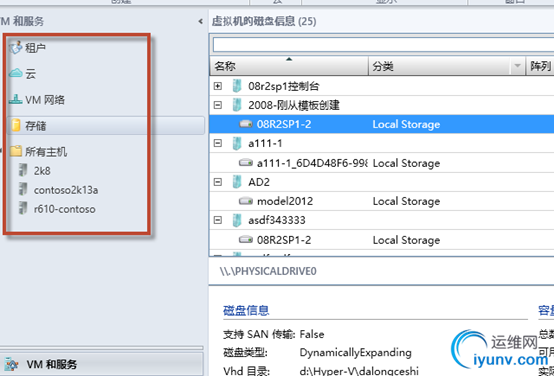
Task: Click the model2012 disk icon
Action: coord(246,201)
